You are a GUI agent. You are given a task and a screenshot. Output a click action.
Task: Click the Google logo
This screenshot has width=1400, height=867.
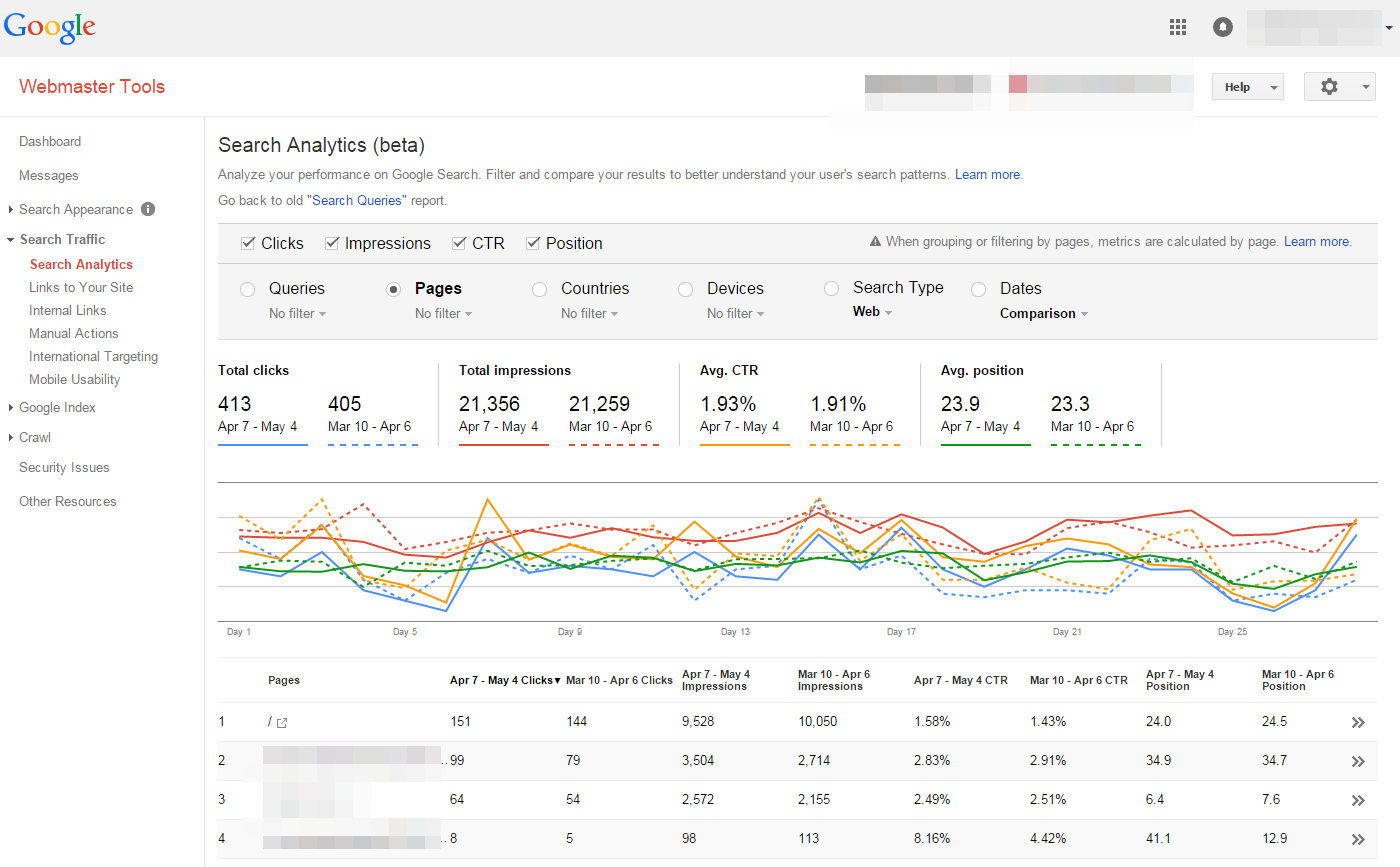tap(50, 27)
